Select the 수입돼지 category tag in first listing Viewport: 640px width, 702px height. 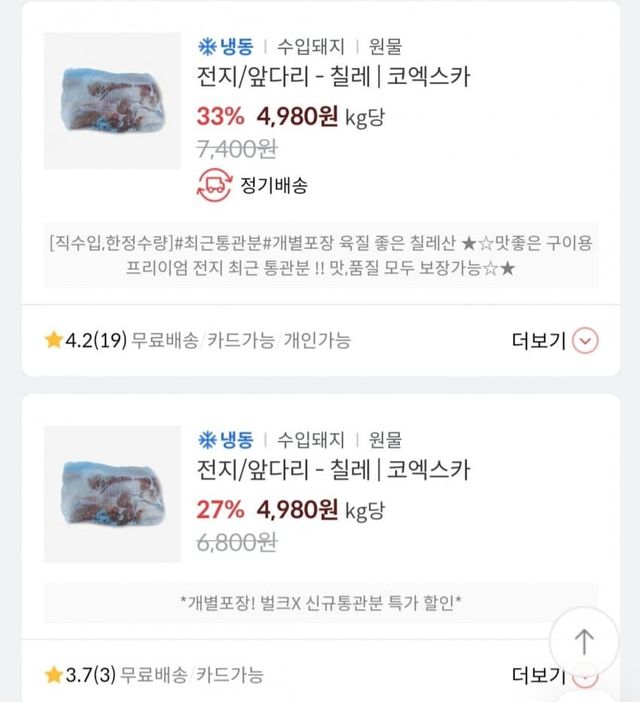[x=311, y=47]
